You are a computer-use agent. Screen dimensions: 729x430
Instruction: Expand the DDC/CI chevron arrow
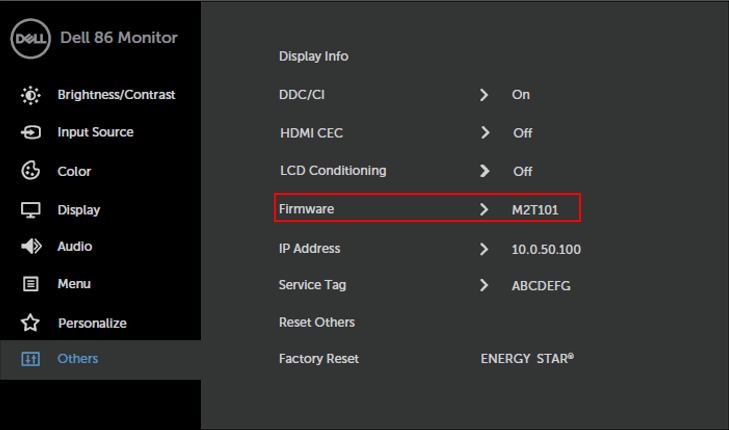pyautogui.click(x=484, y=95)
